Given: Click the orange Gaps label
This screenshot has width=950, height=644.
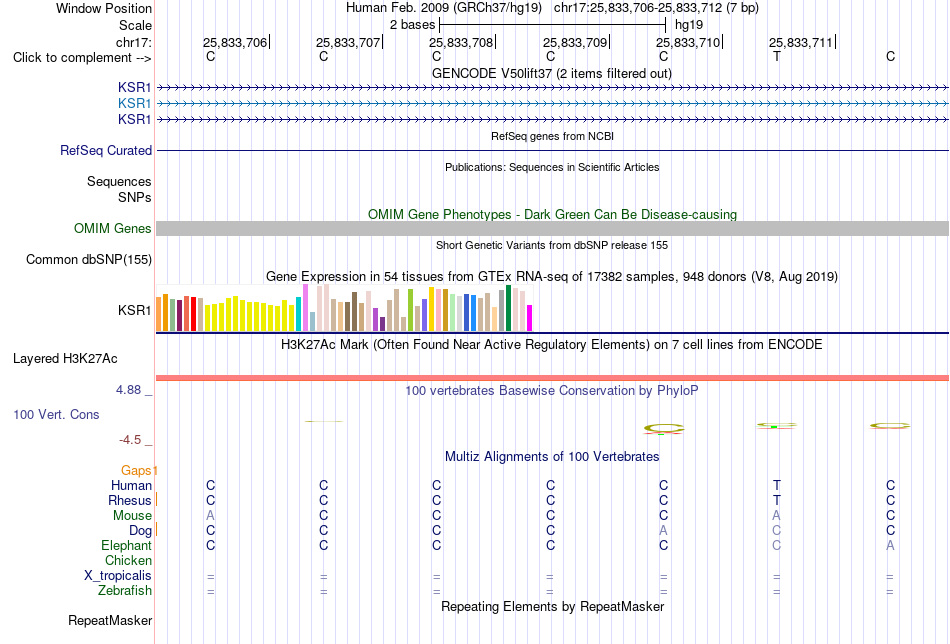Looking at the screenshot, I should tap(136, 470).
